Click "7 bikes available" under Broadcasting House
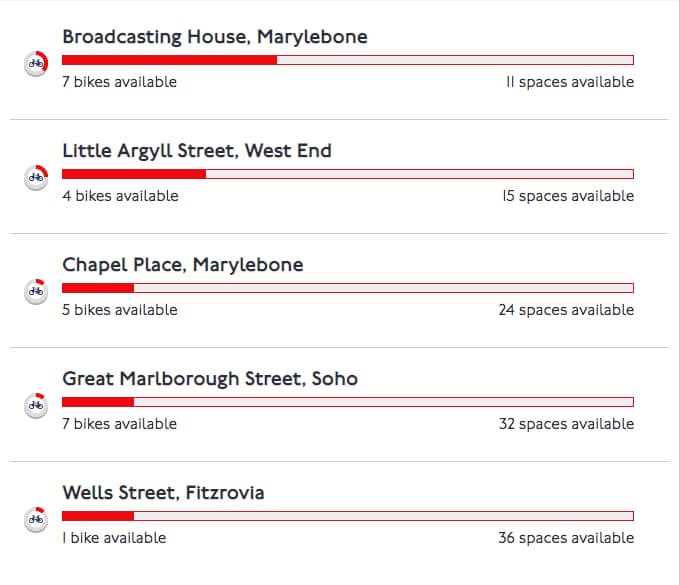The width and height of the screenshot is (680, 585). click(119, 82)
